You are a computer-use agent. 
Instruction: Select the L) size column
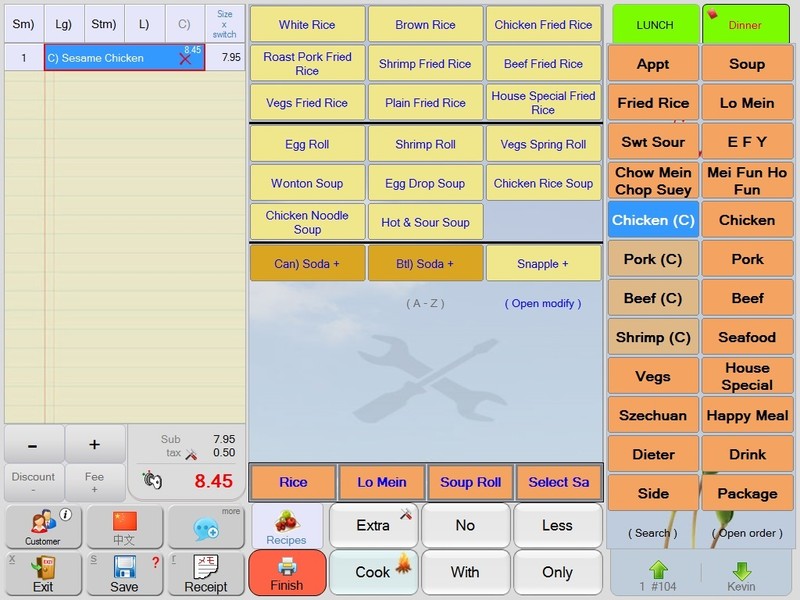pos(144,23)
